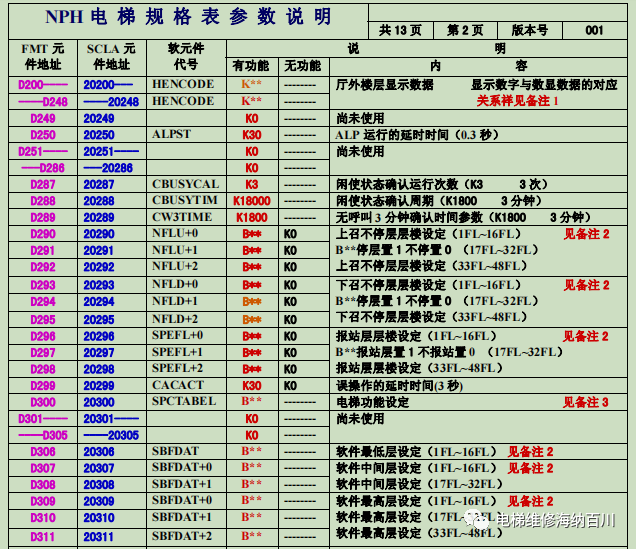
Task: Select address cell 'D309'
Action: coord(43,501)
